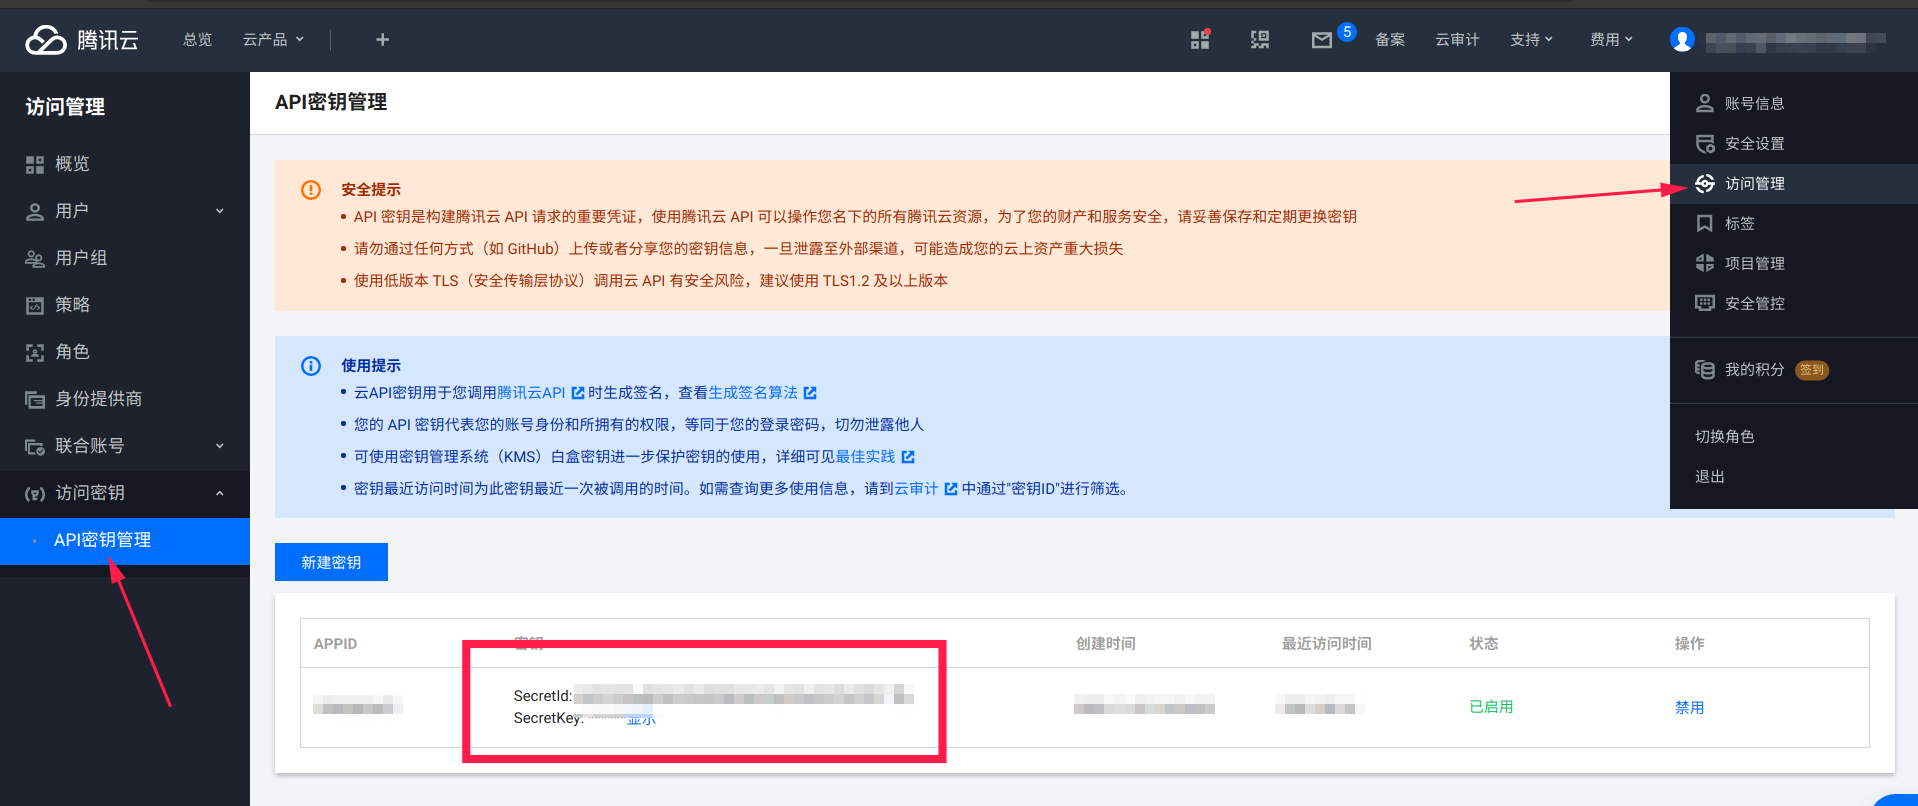Click the 角色 role icon
This screenshot has width=1918, height=806.
pos(35,352)
